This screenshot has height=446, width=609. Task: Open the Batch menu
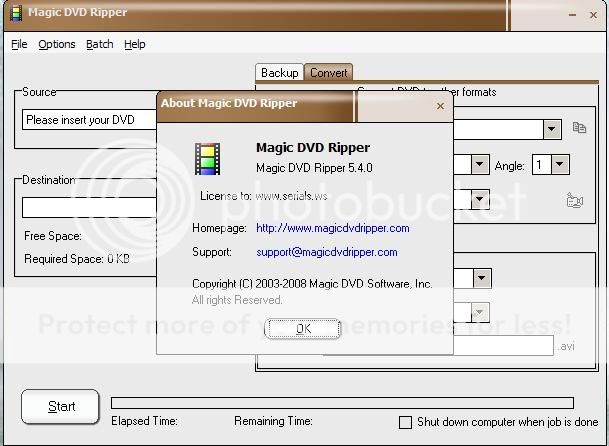point(100,44)
